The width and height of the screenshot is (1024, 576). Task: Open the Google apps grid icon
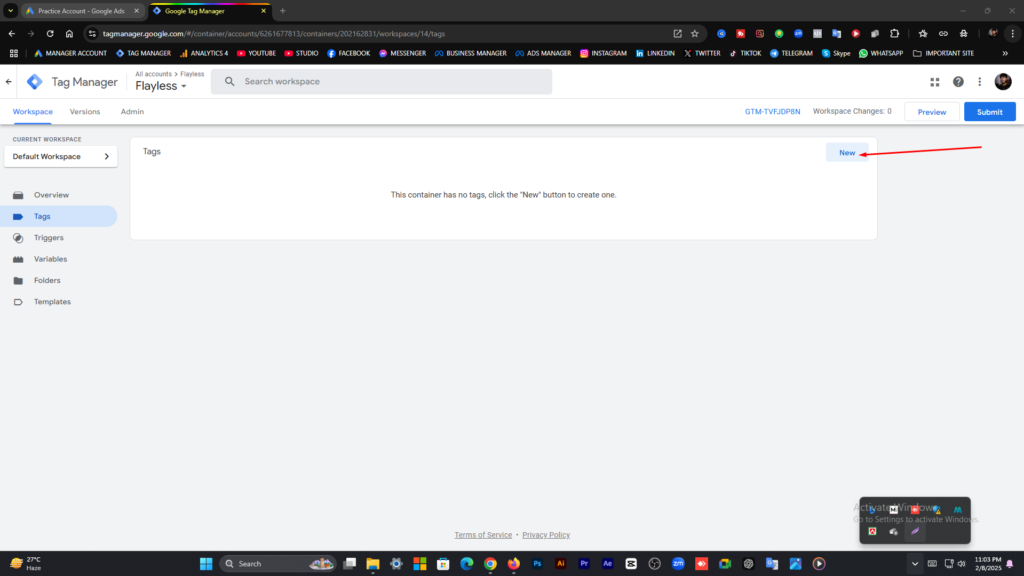935,82
